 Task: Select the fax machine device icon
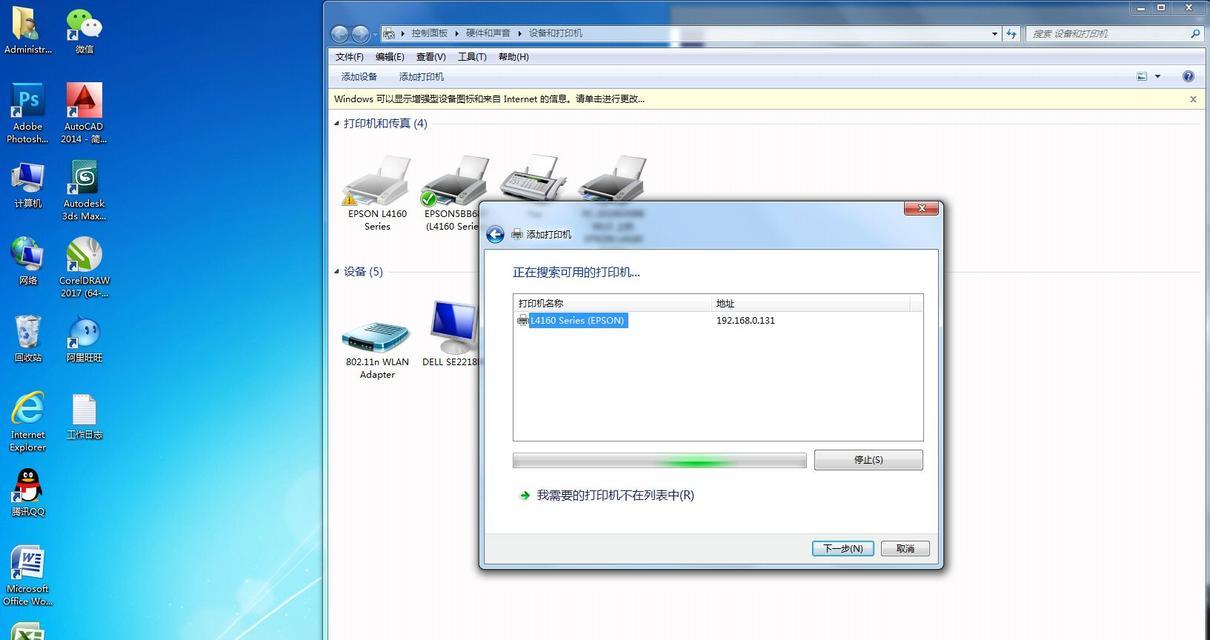tap(532, 180)
